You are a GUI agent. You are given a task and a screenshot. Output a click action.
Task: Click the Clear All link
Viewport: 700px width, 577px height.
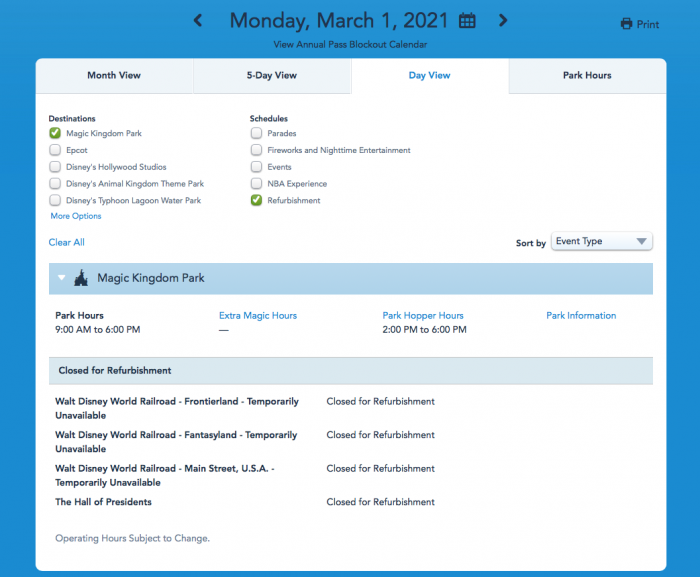[67, 242]
